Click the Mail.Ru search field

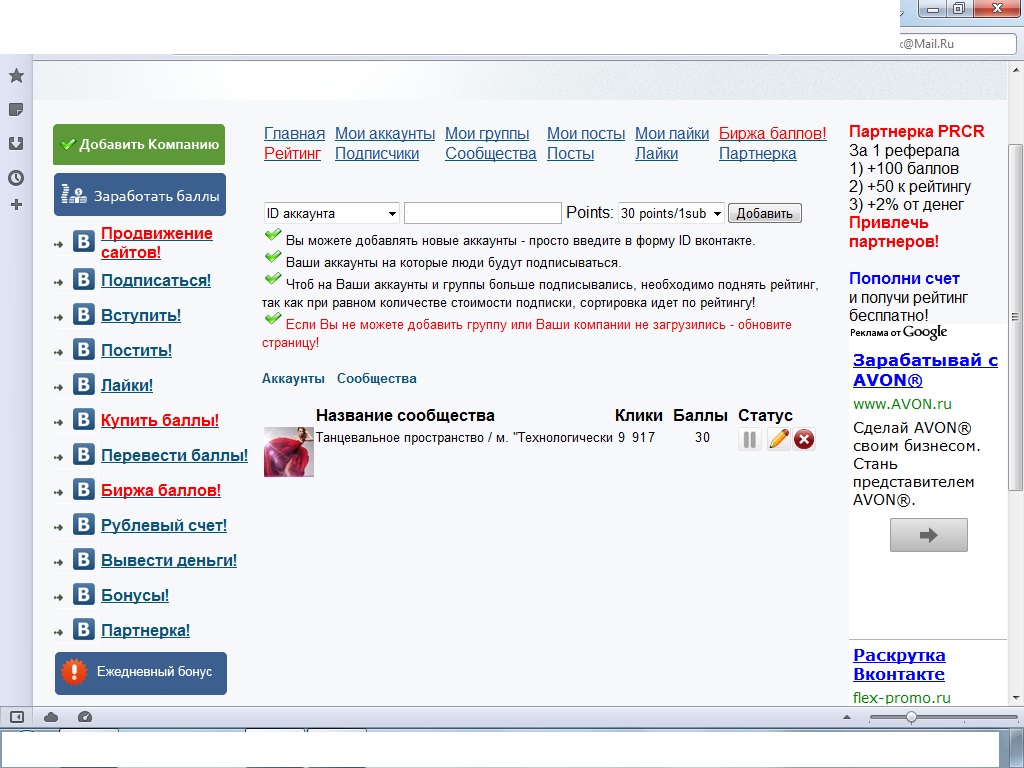click(x=957, y=44)
